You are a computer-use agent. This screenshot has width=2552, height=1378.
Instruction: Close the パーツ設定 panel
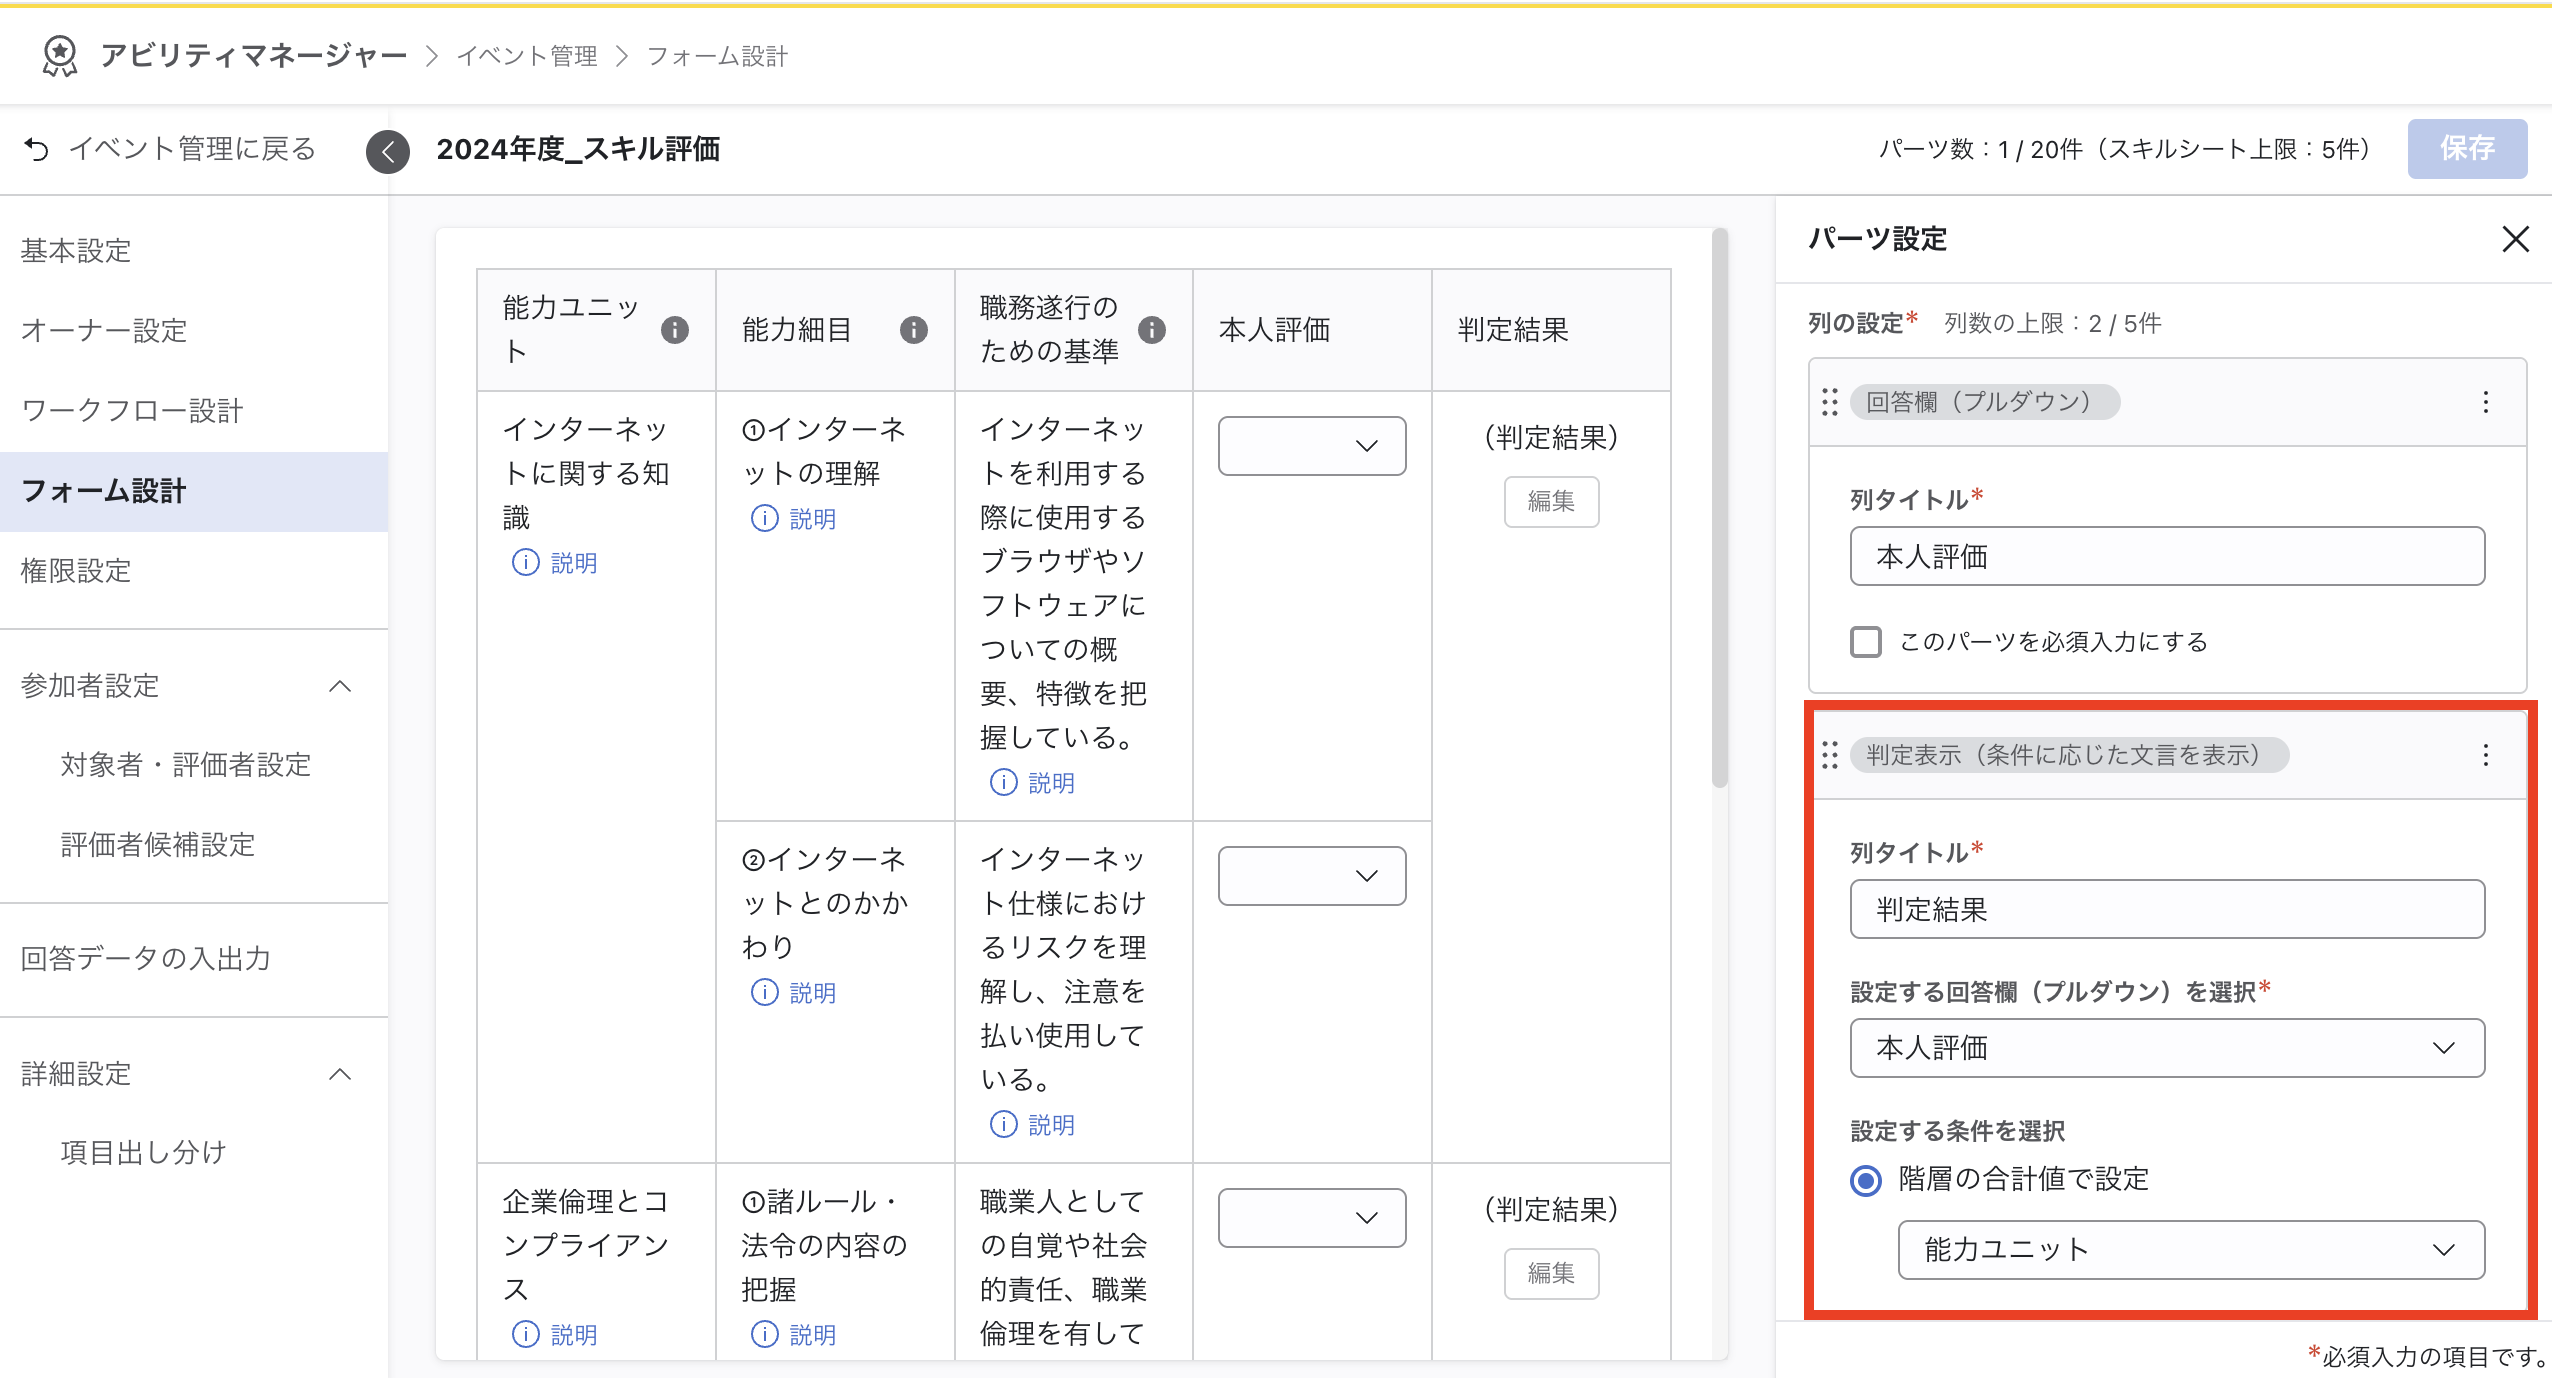pos(2515,239)
